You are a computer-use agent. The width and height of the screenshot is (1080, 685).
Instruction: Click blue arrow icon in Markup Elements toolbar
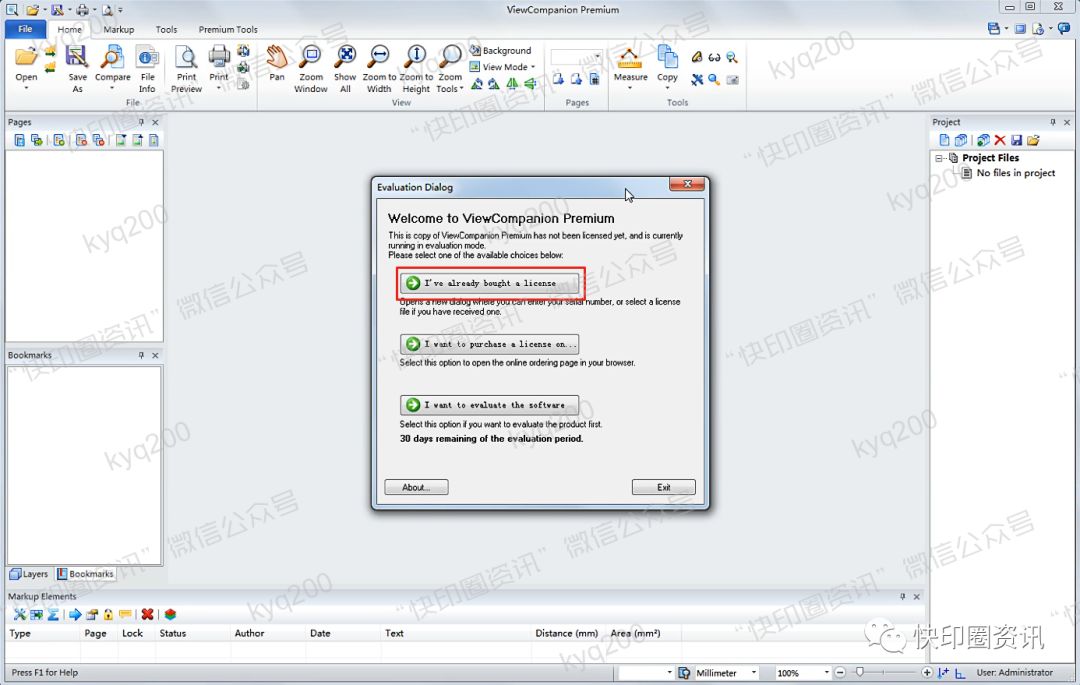(x=75, y=614)
